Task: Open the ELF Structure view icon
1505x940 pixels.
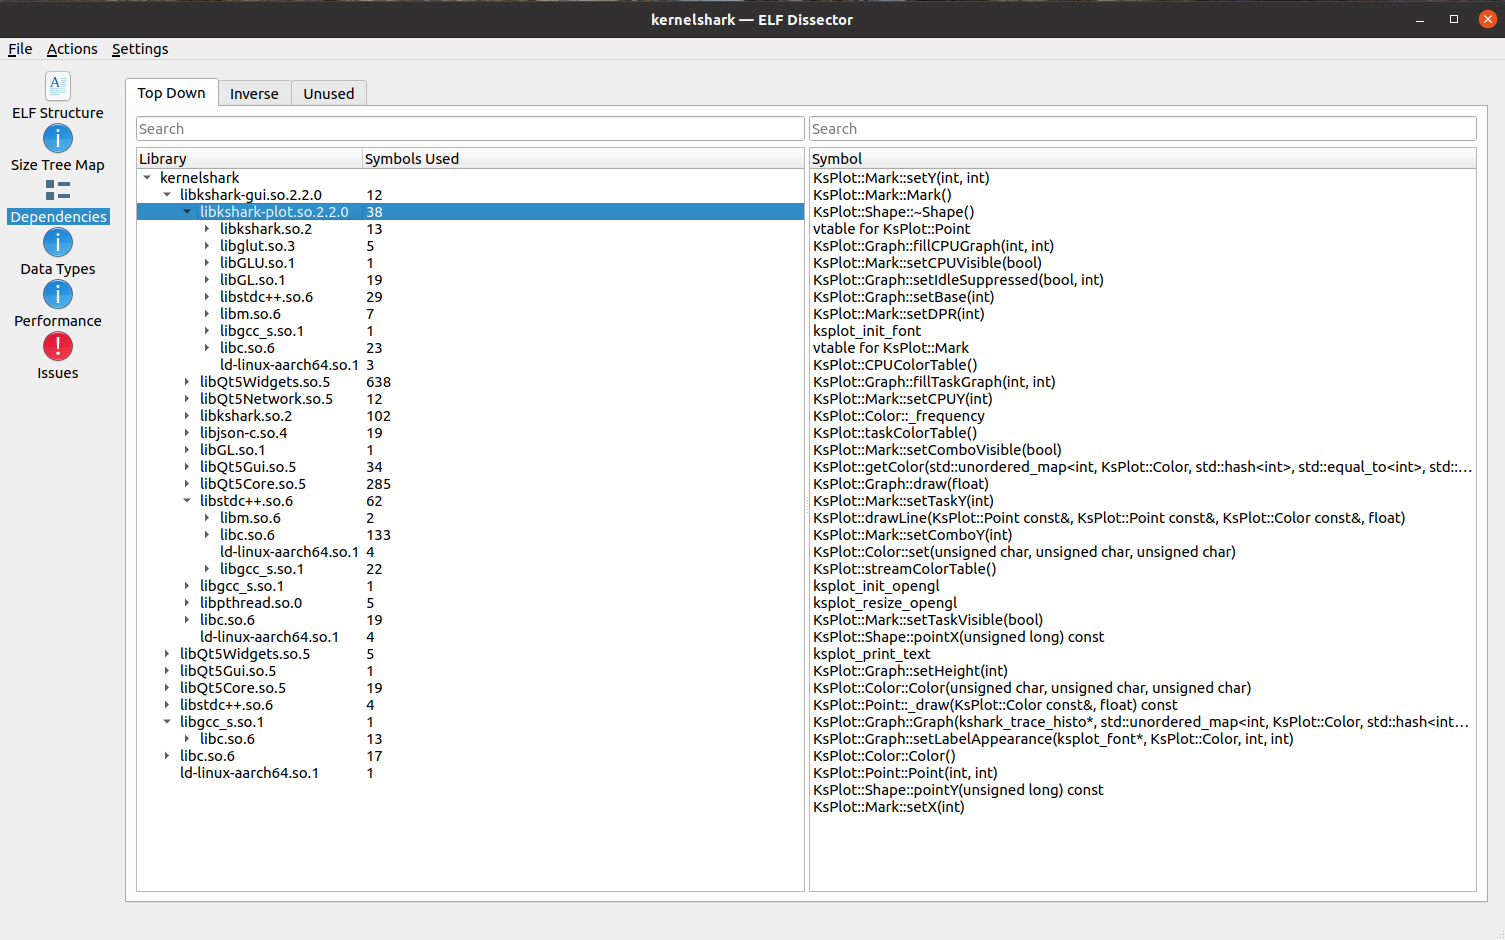Action: pyautogui.click(x=58, y=86)
